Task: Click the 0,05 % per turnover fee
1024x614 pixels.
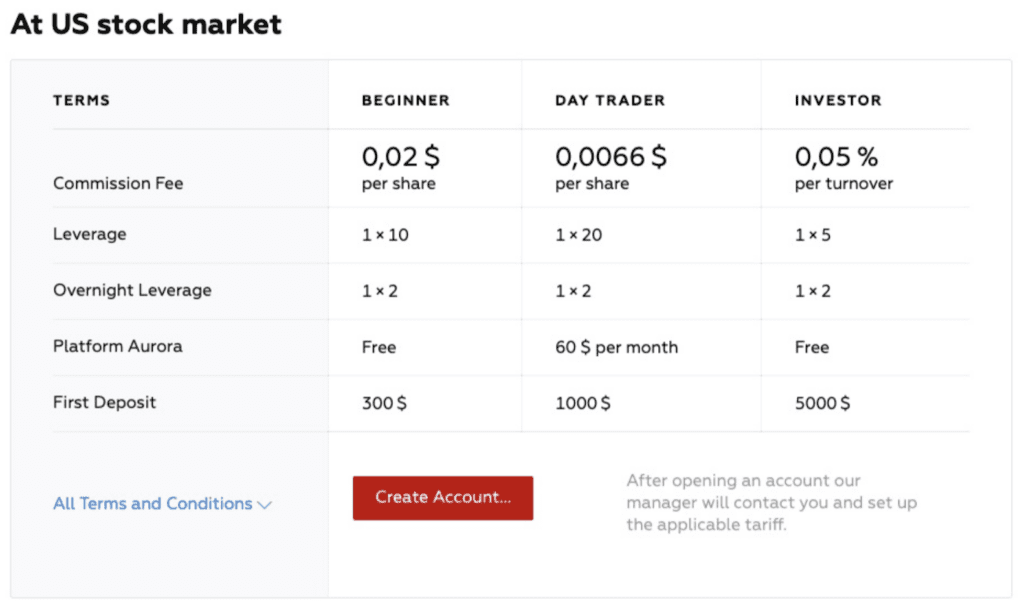Action: point(843,168)
